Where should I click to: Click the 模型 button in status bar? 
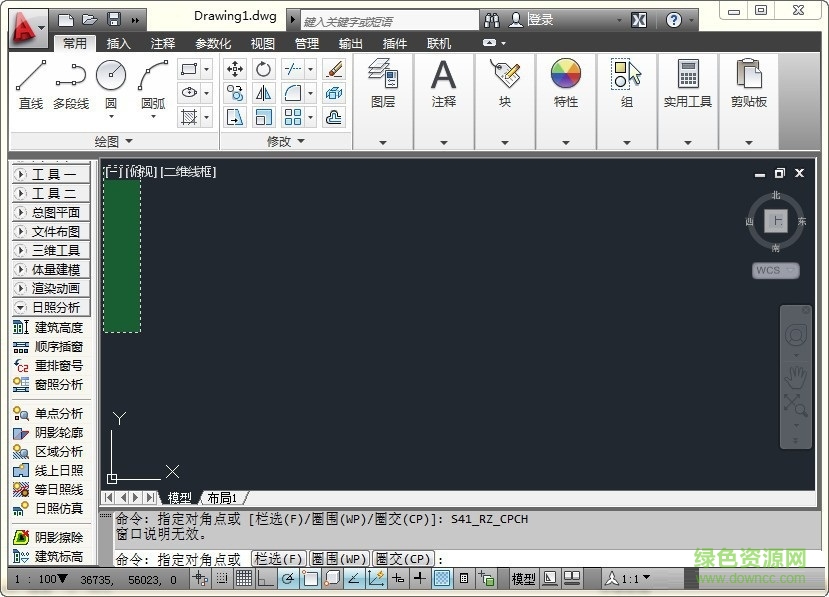pos(523,579)
